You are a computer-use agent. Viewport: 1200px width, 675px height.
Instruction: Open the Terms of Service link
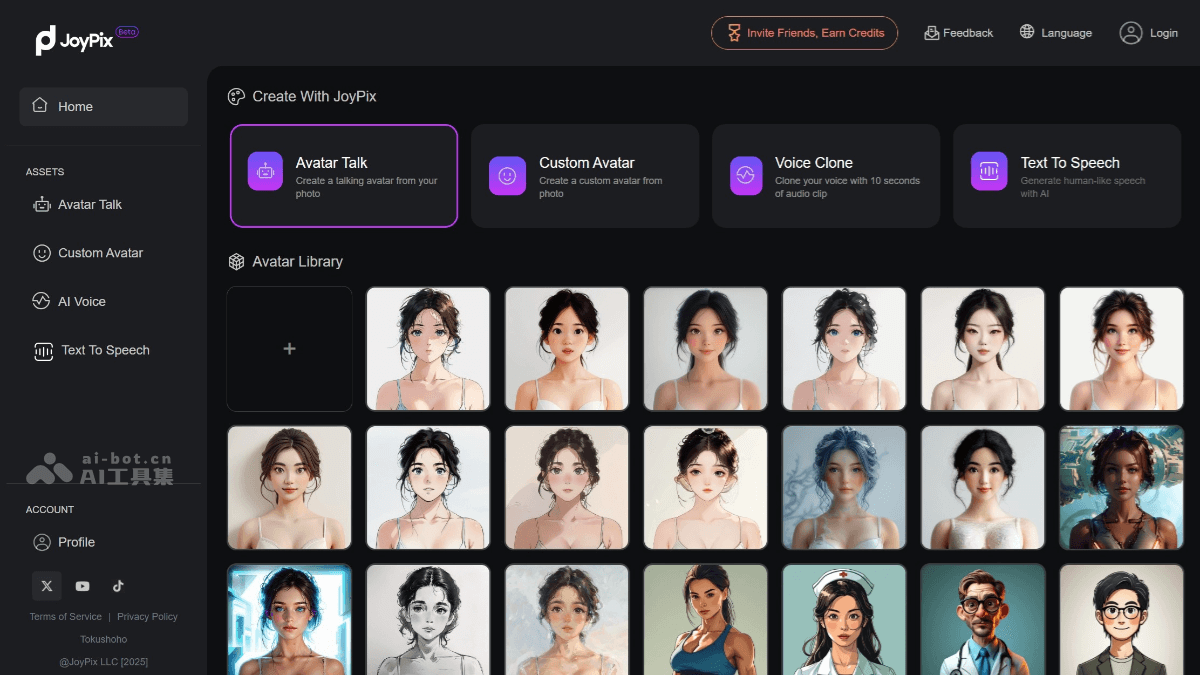click(66, 617)
